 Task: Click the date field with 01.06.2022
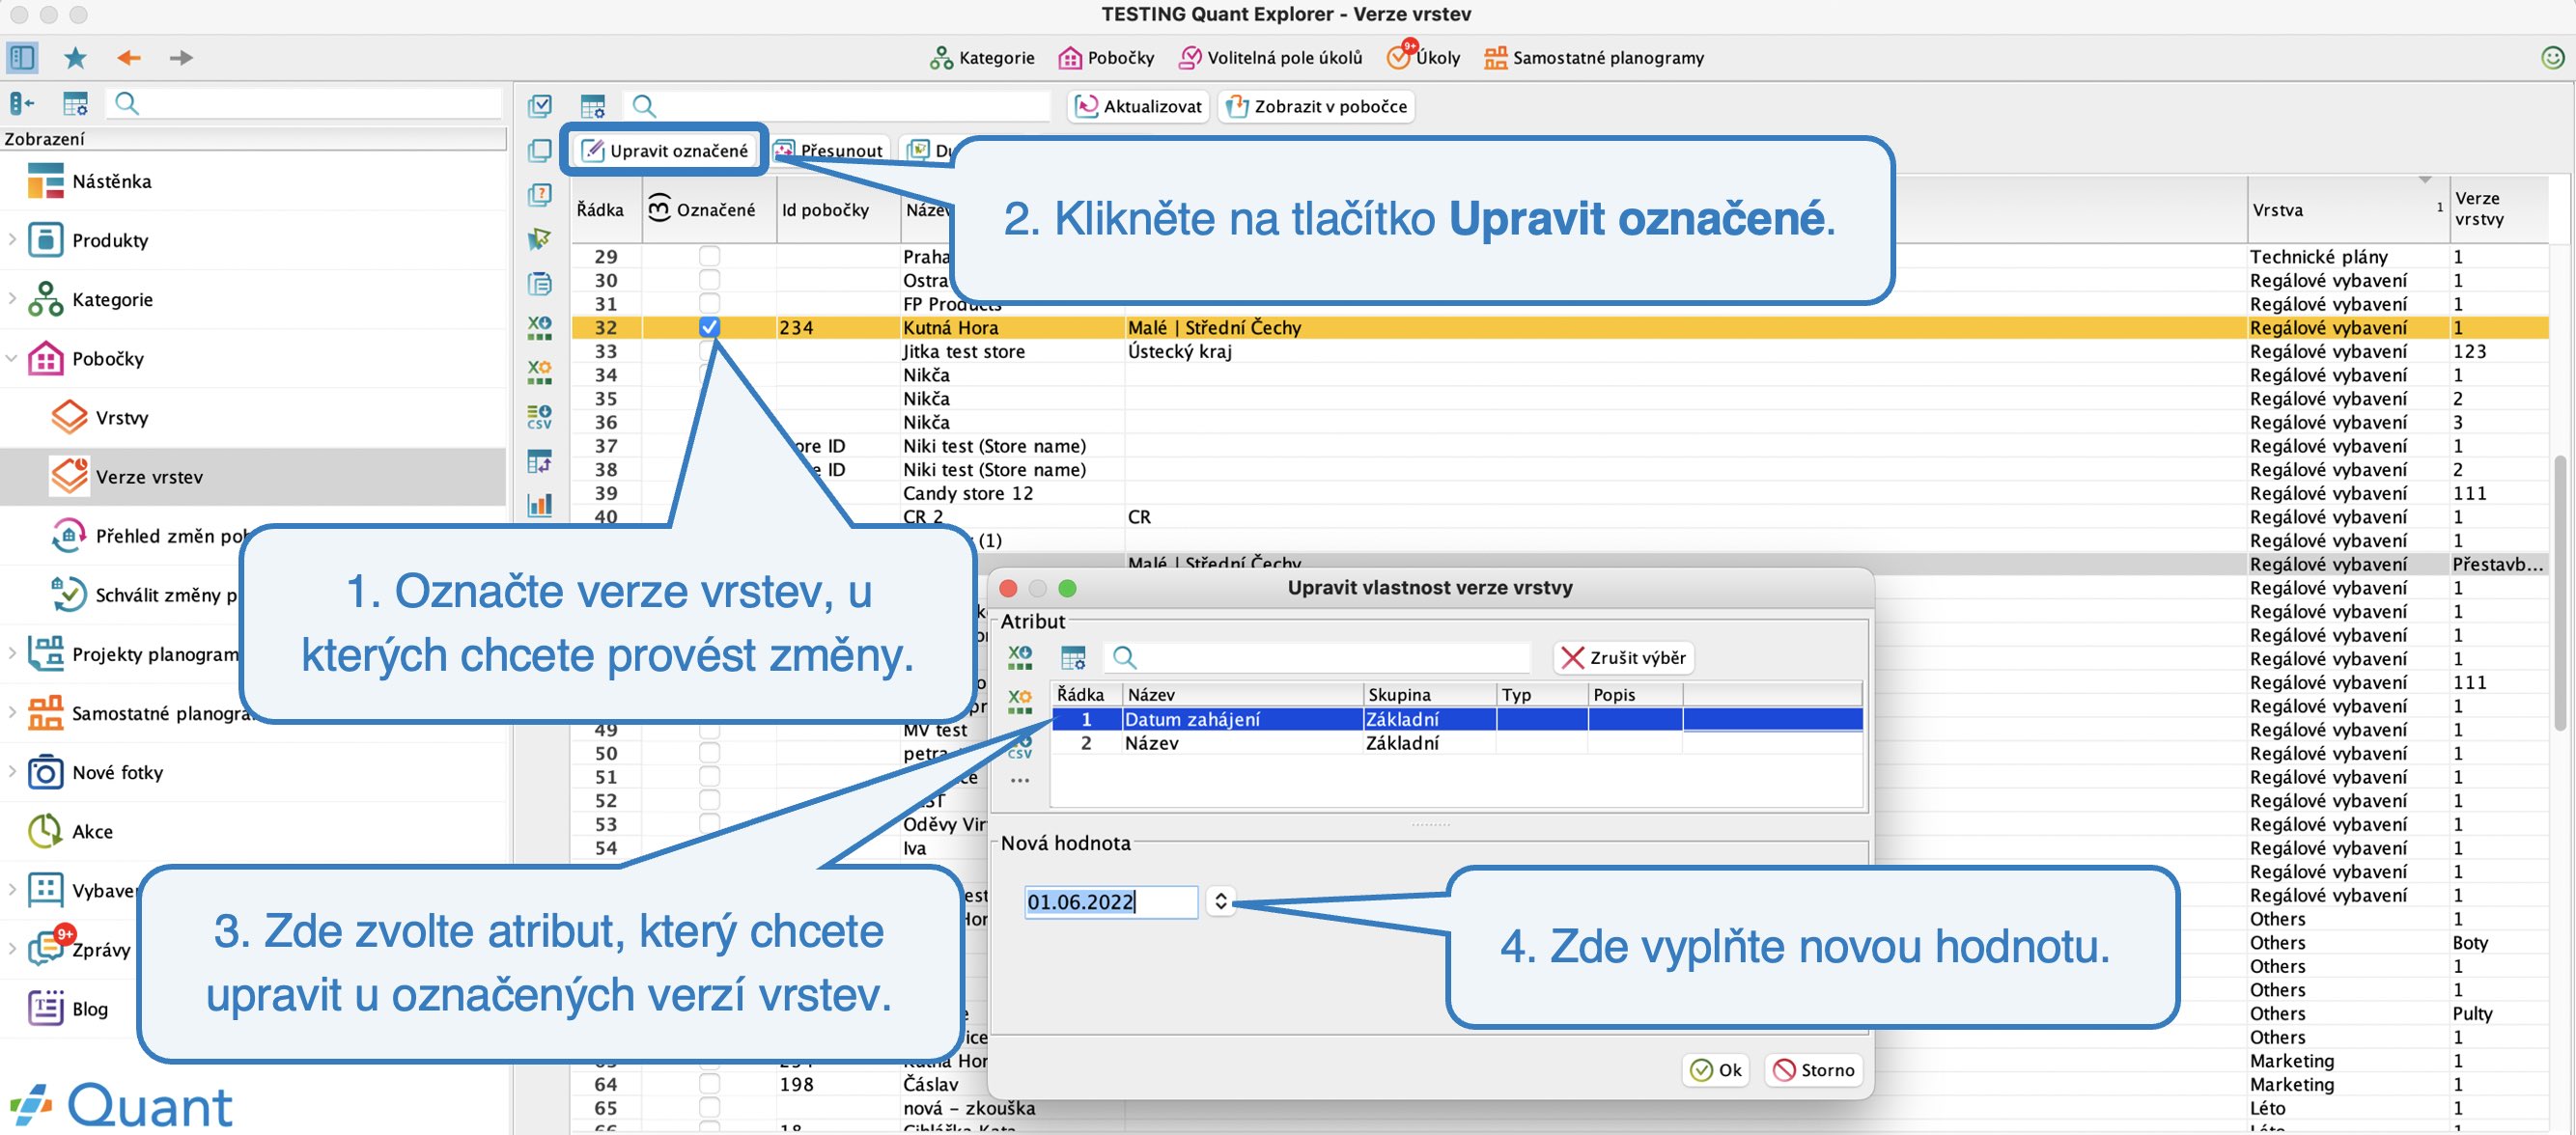pyautogui.click(x=1110, y=901)
